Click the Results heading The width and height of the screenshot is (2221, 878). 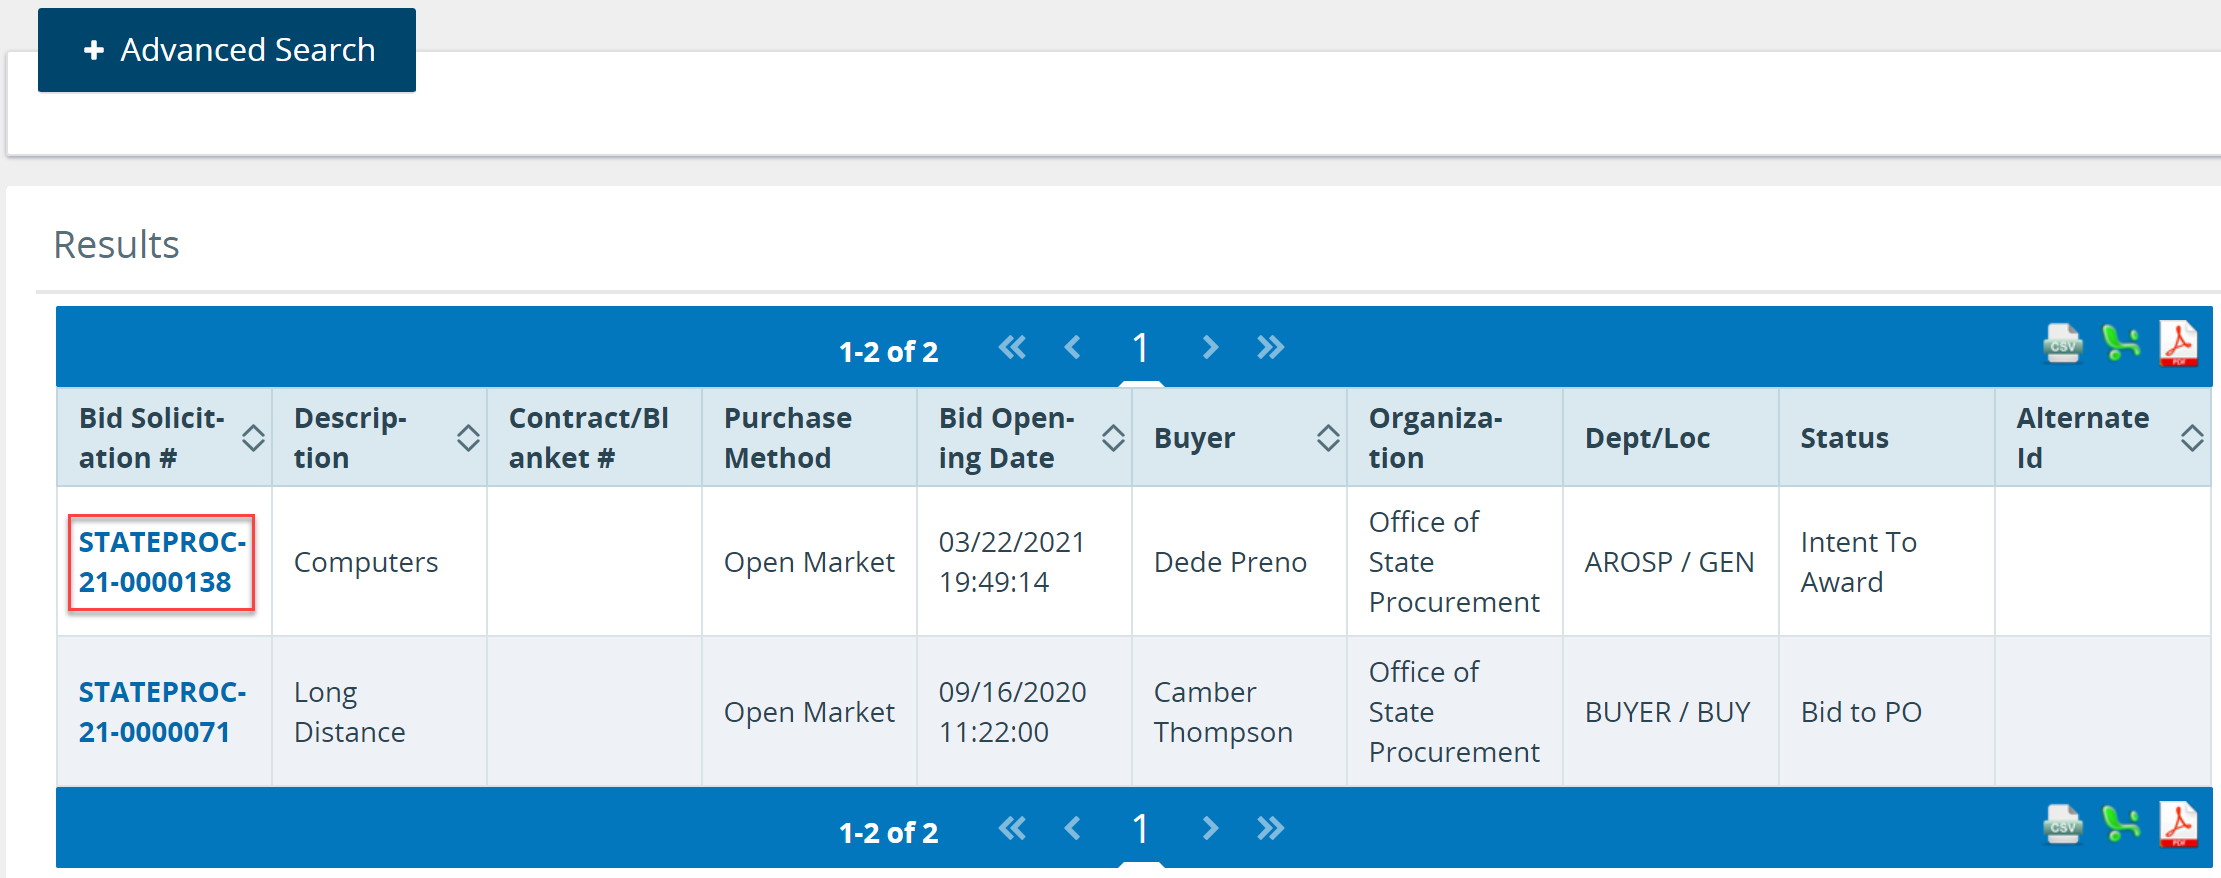(x=116, y=244)
